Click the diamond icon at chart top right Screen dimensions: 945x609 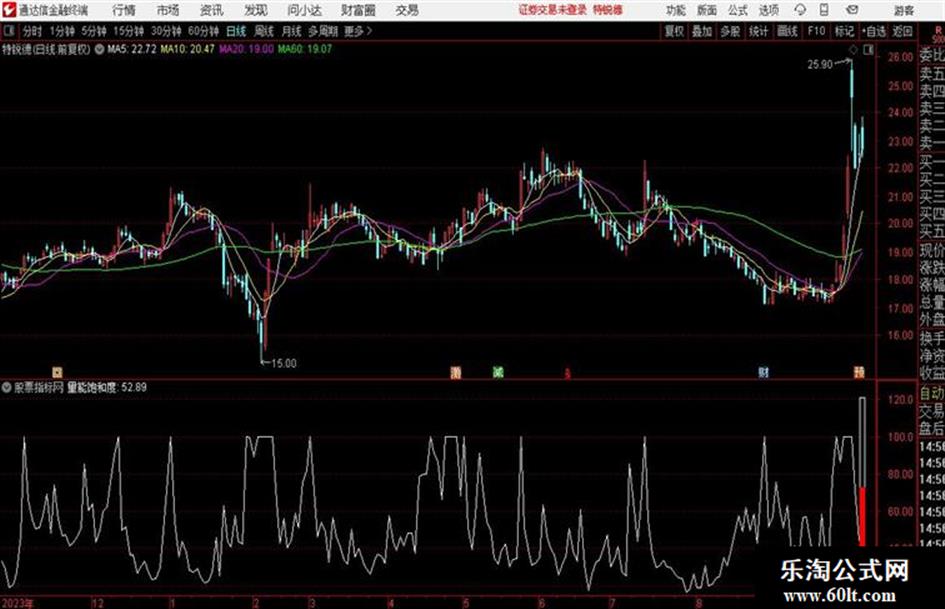point(853,50)
